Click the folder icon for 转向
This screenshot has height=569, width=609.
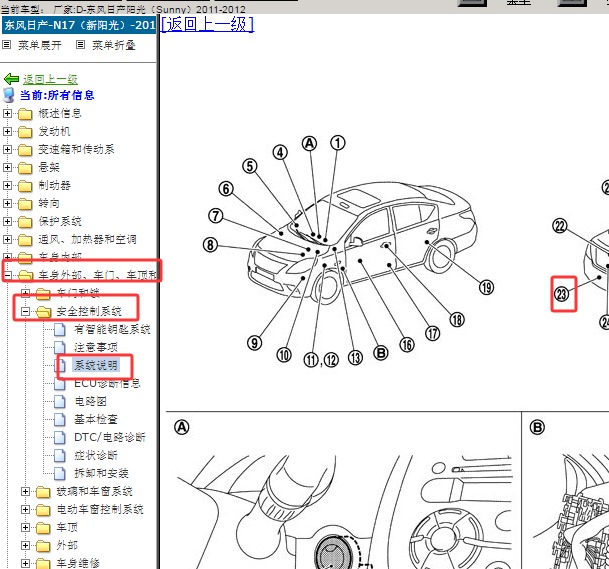(25, 204)
